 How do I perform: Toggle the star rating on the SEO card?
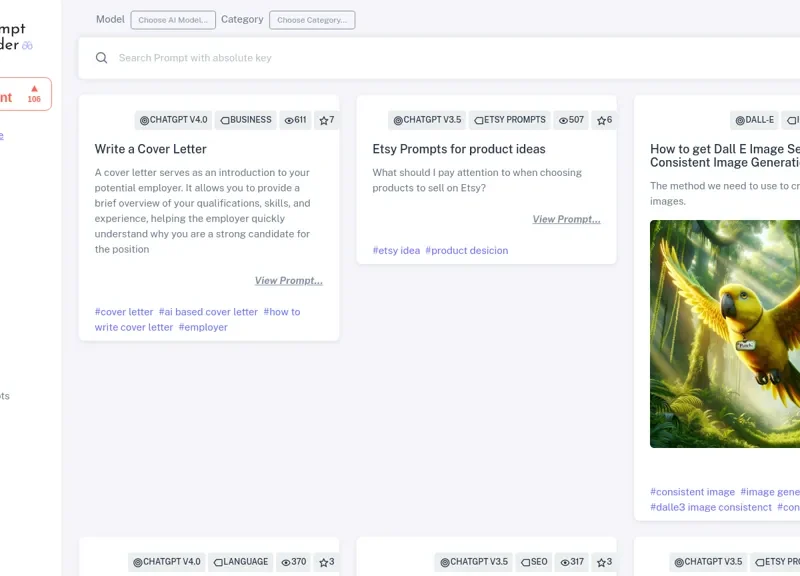[605, 561]
